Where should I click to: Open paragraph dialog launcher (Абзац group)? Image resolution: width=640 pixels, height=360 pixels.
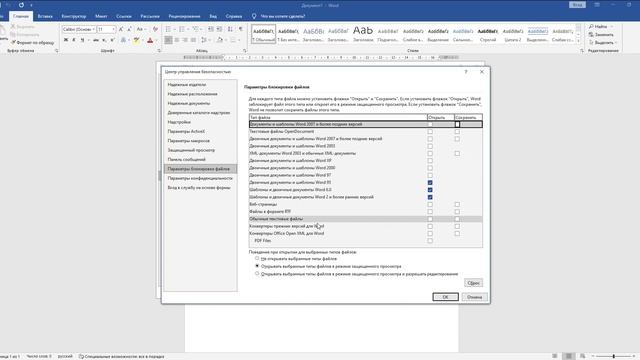coord(244,51)
